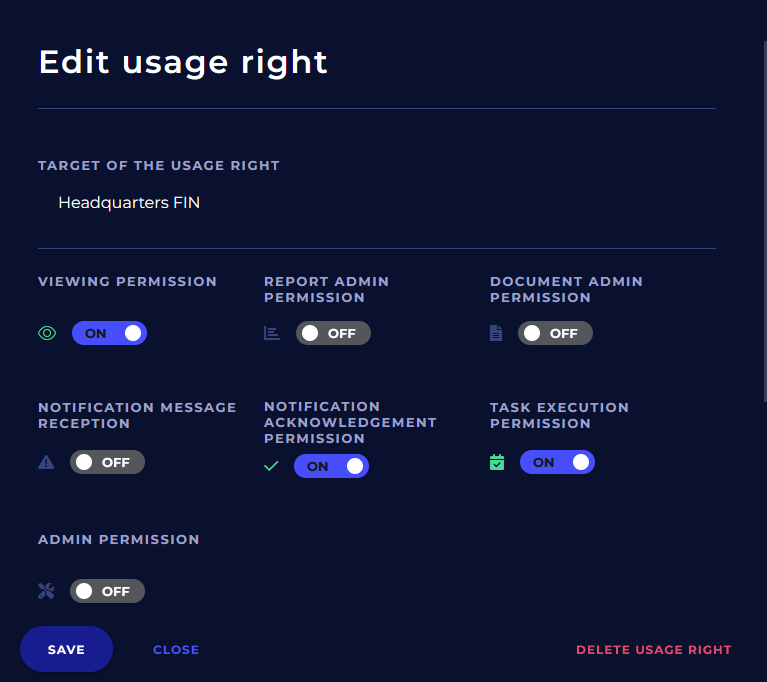Click the Edit usage right heading
Screen dimensions: 767x682
pos(183,62)
